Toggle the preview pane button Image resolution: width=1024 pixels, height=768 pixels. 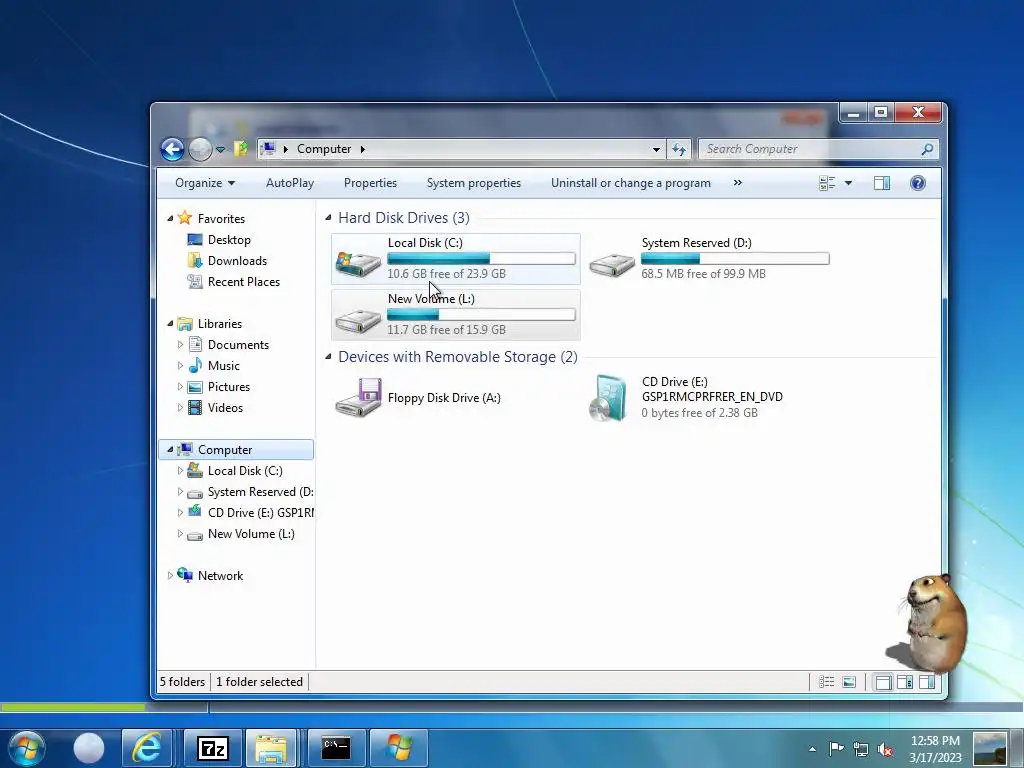[x=882, y=184]
